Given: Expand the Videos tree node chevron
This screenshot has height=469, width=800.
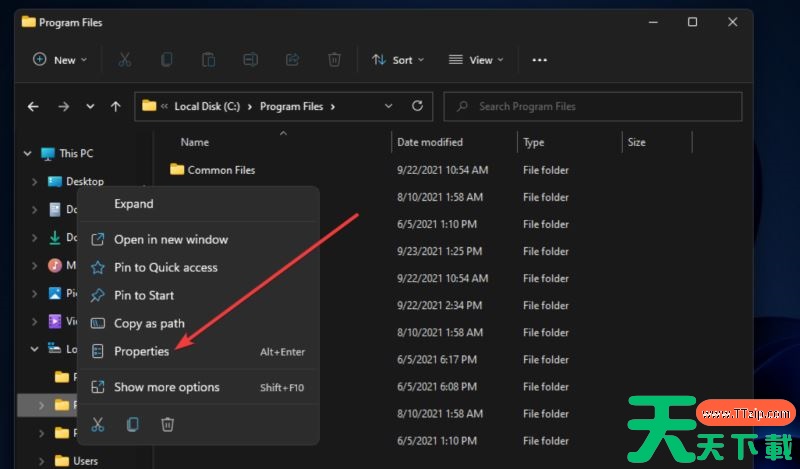Looking at the screenshot, I should coord(34,321).
